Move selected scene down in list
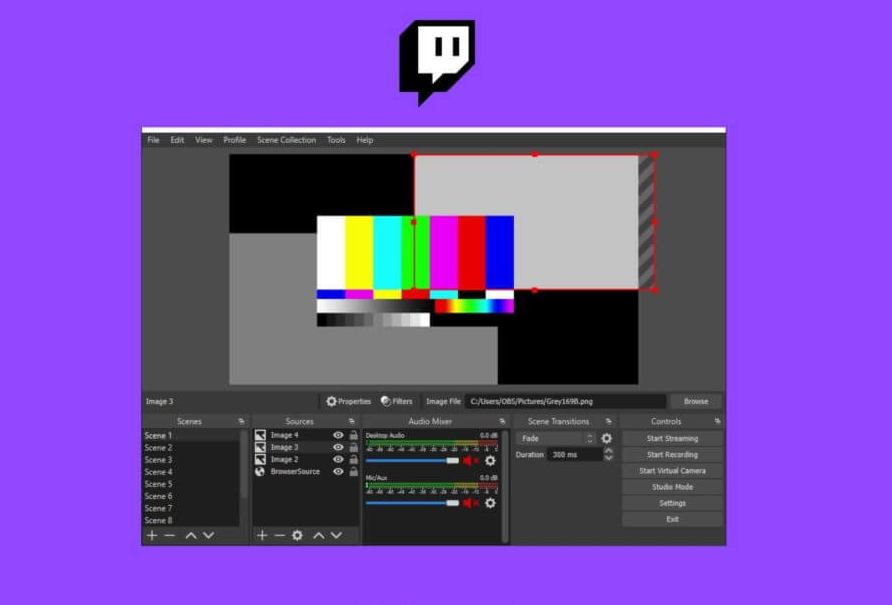The width and height of the screenshot is (892, 605). [x=208, y=536]
